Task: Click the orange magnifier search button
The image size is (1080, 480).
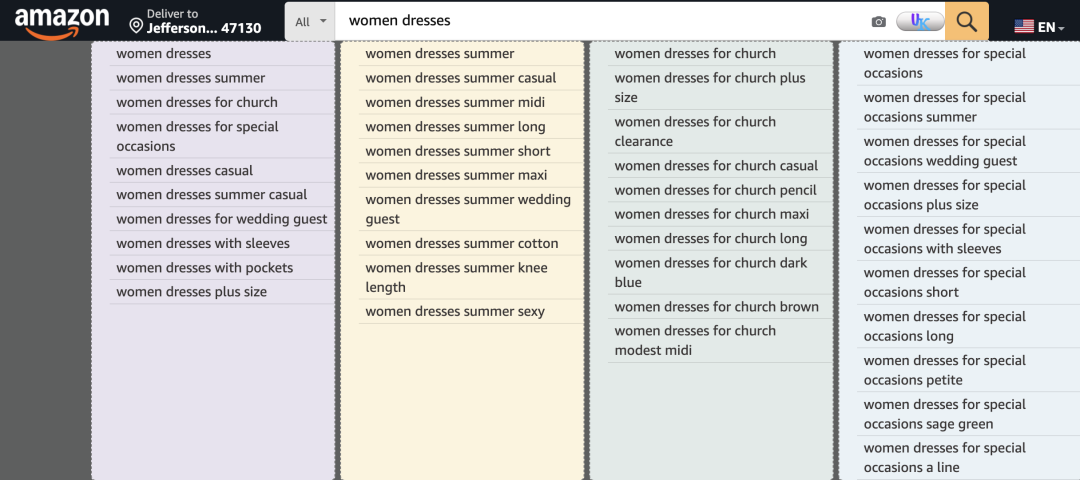Action: click(x=966, y=22)
